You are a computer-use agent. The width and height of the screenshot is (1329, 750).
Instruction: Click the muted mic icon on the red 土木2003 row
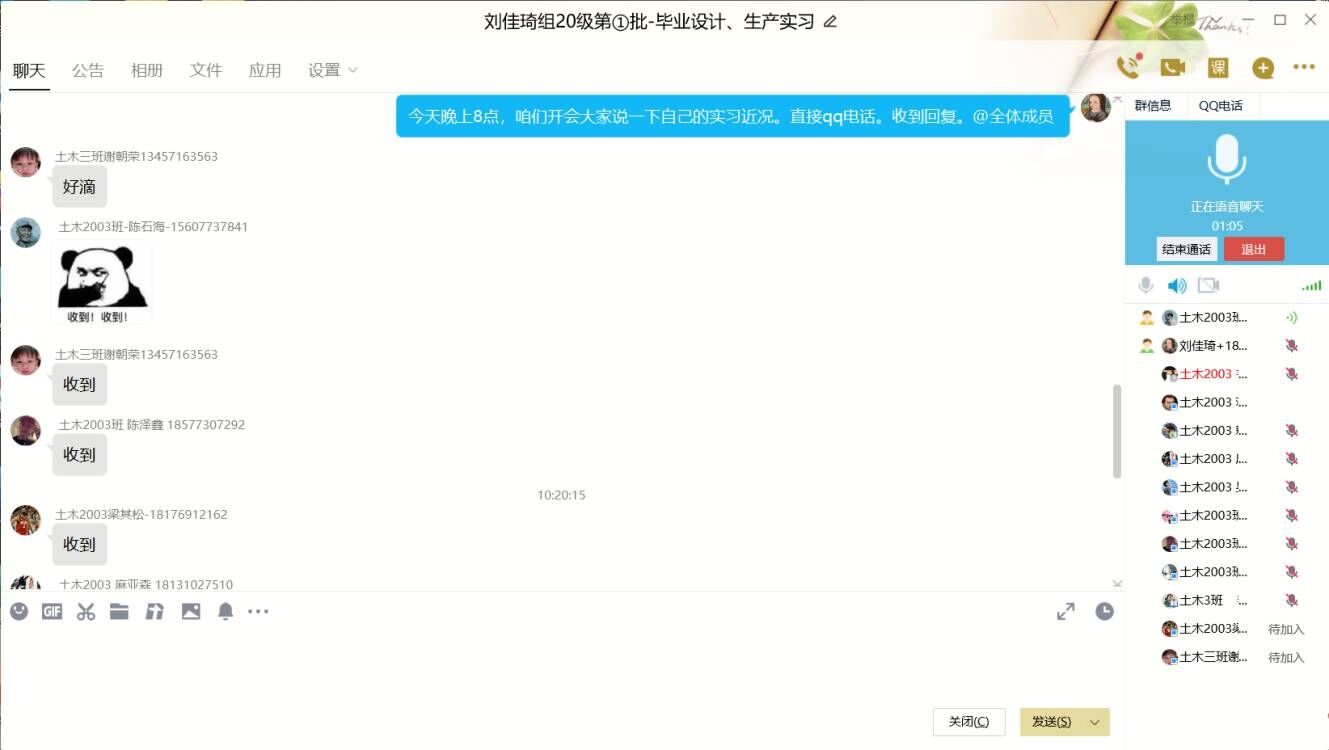coord(1291,374)
